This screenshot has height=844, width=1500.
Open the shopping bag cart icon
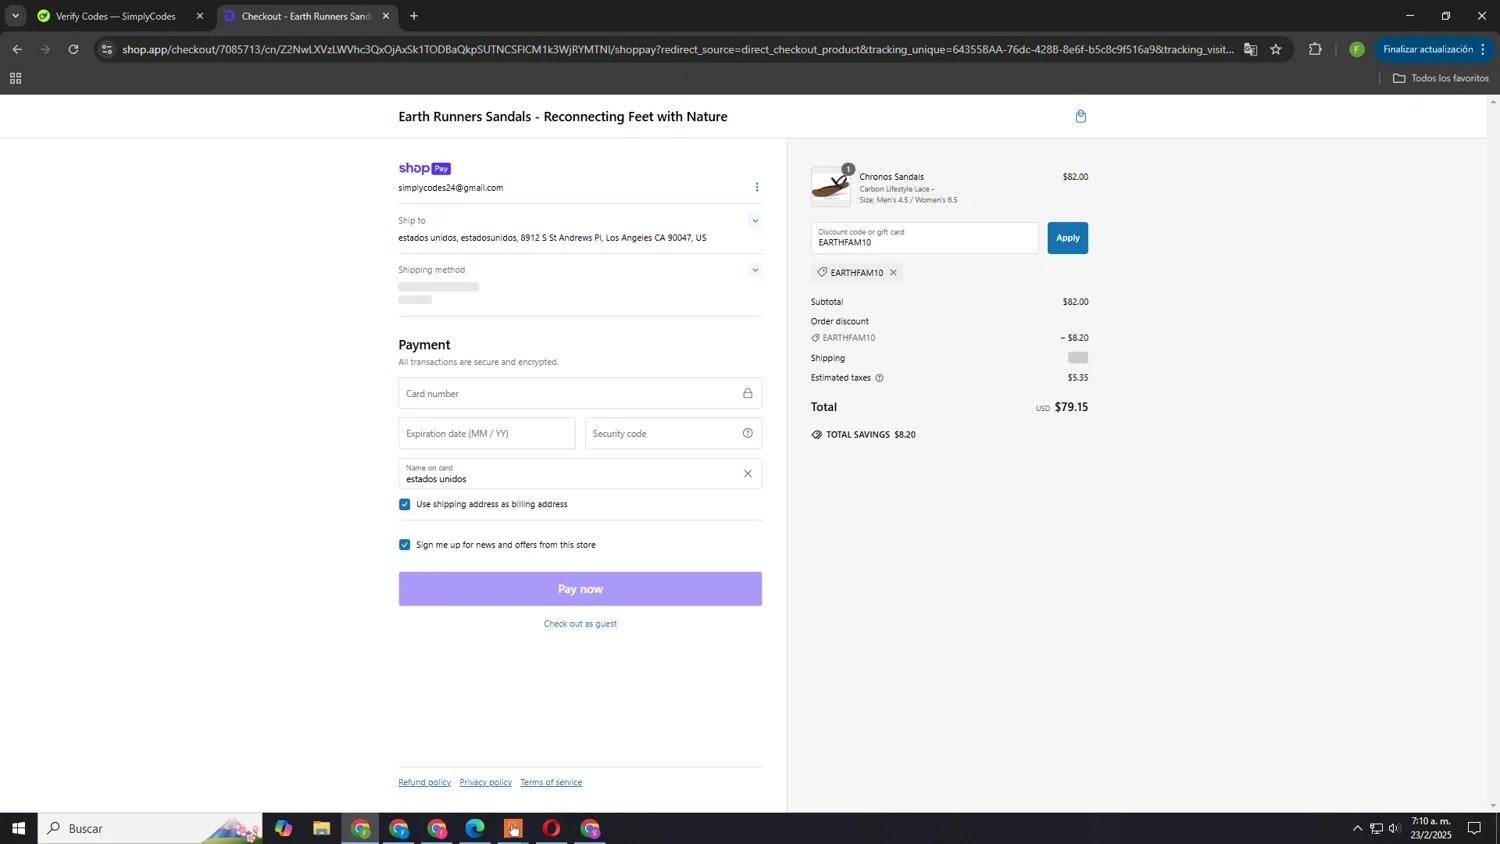click(x=1080, y=116)
